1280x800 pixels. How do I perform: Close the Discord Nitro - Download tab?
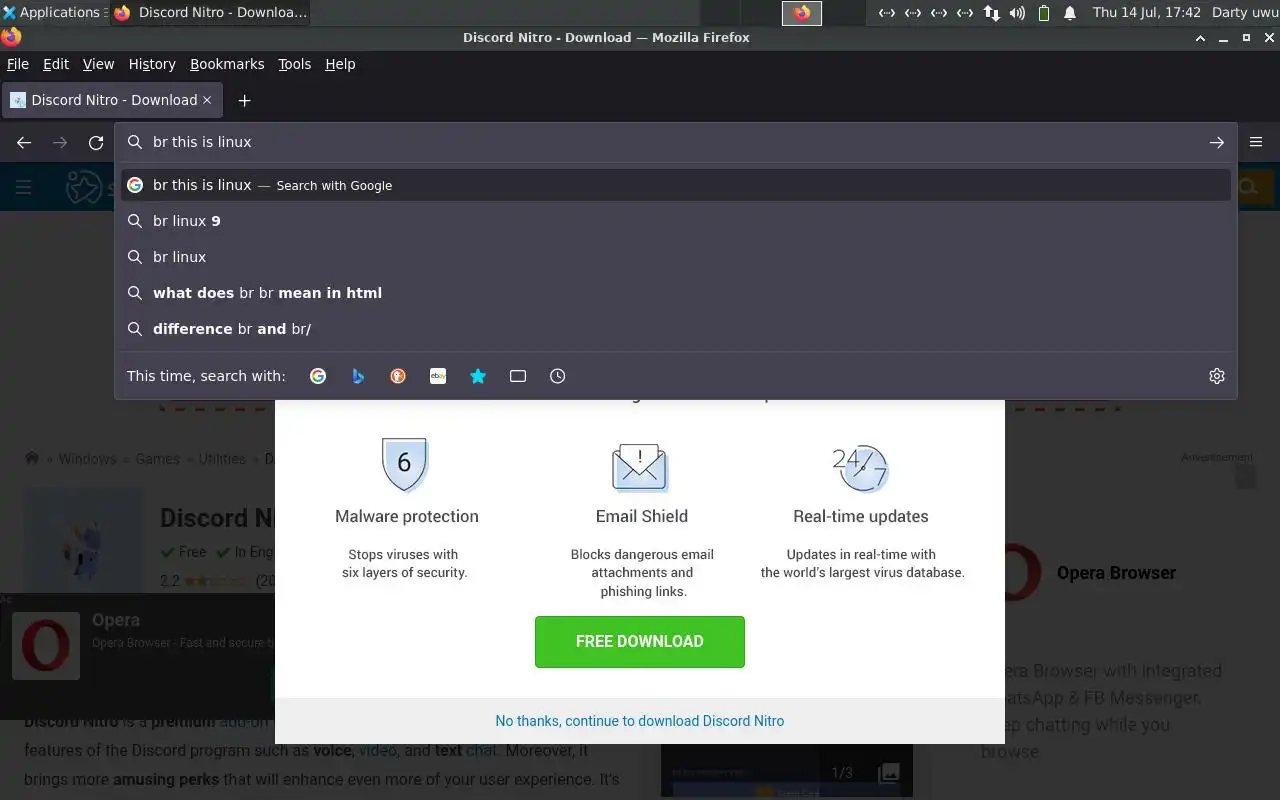207,100
